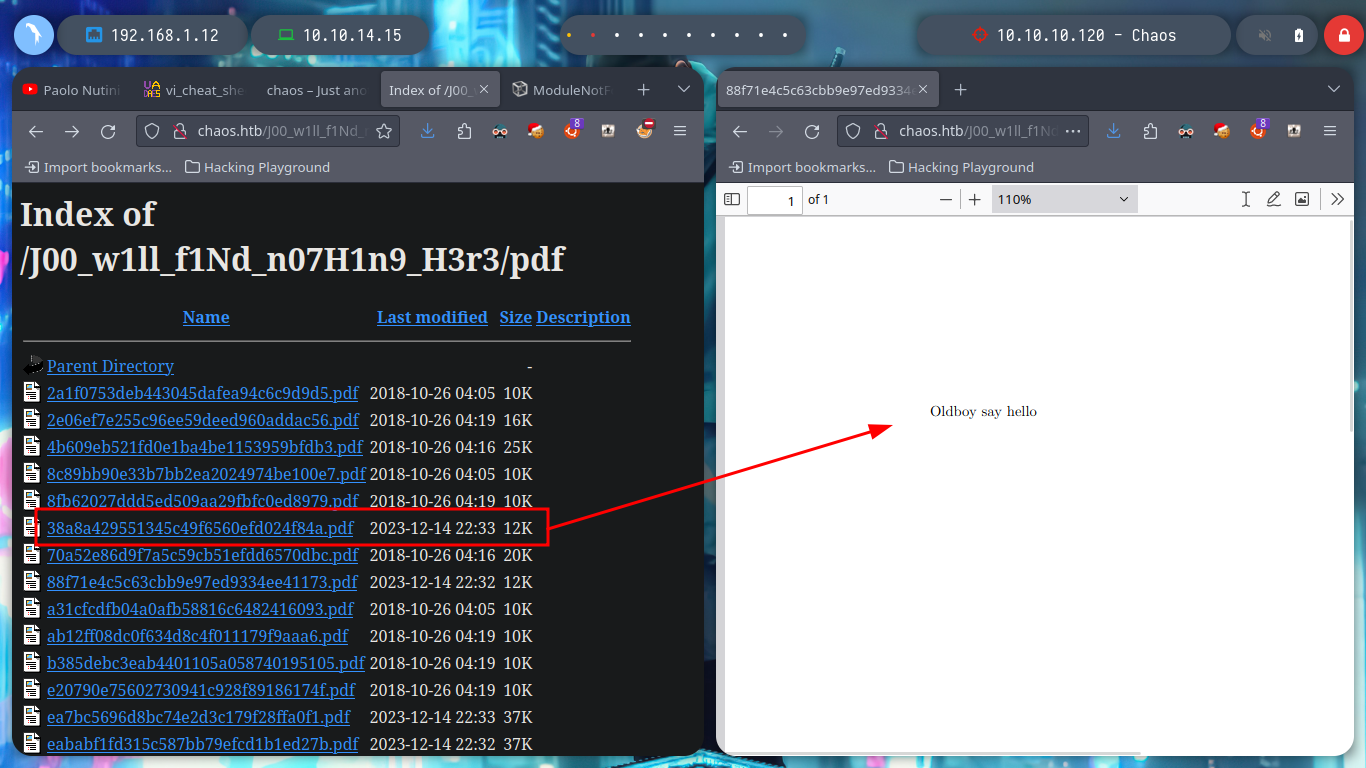
Task: Open 4b609eb521fd0e1ba4be1153959bfdb3.pdf
Action: point(205,447)
